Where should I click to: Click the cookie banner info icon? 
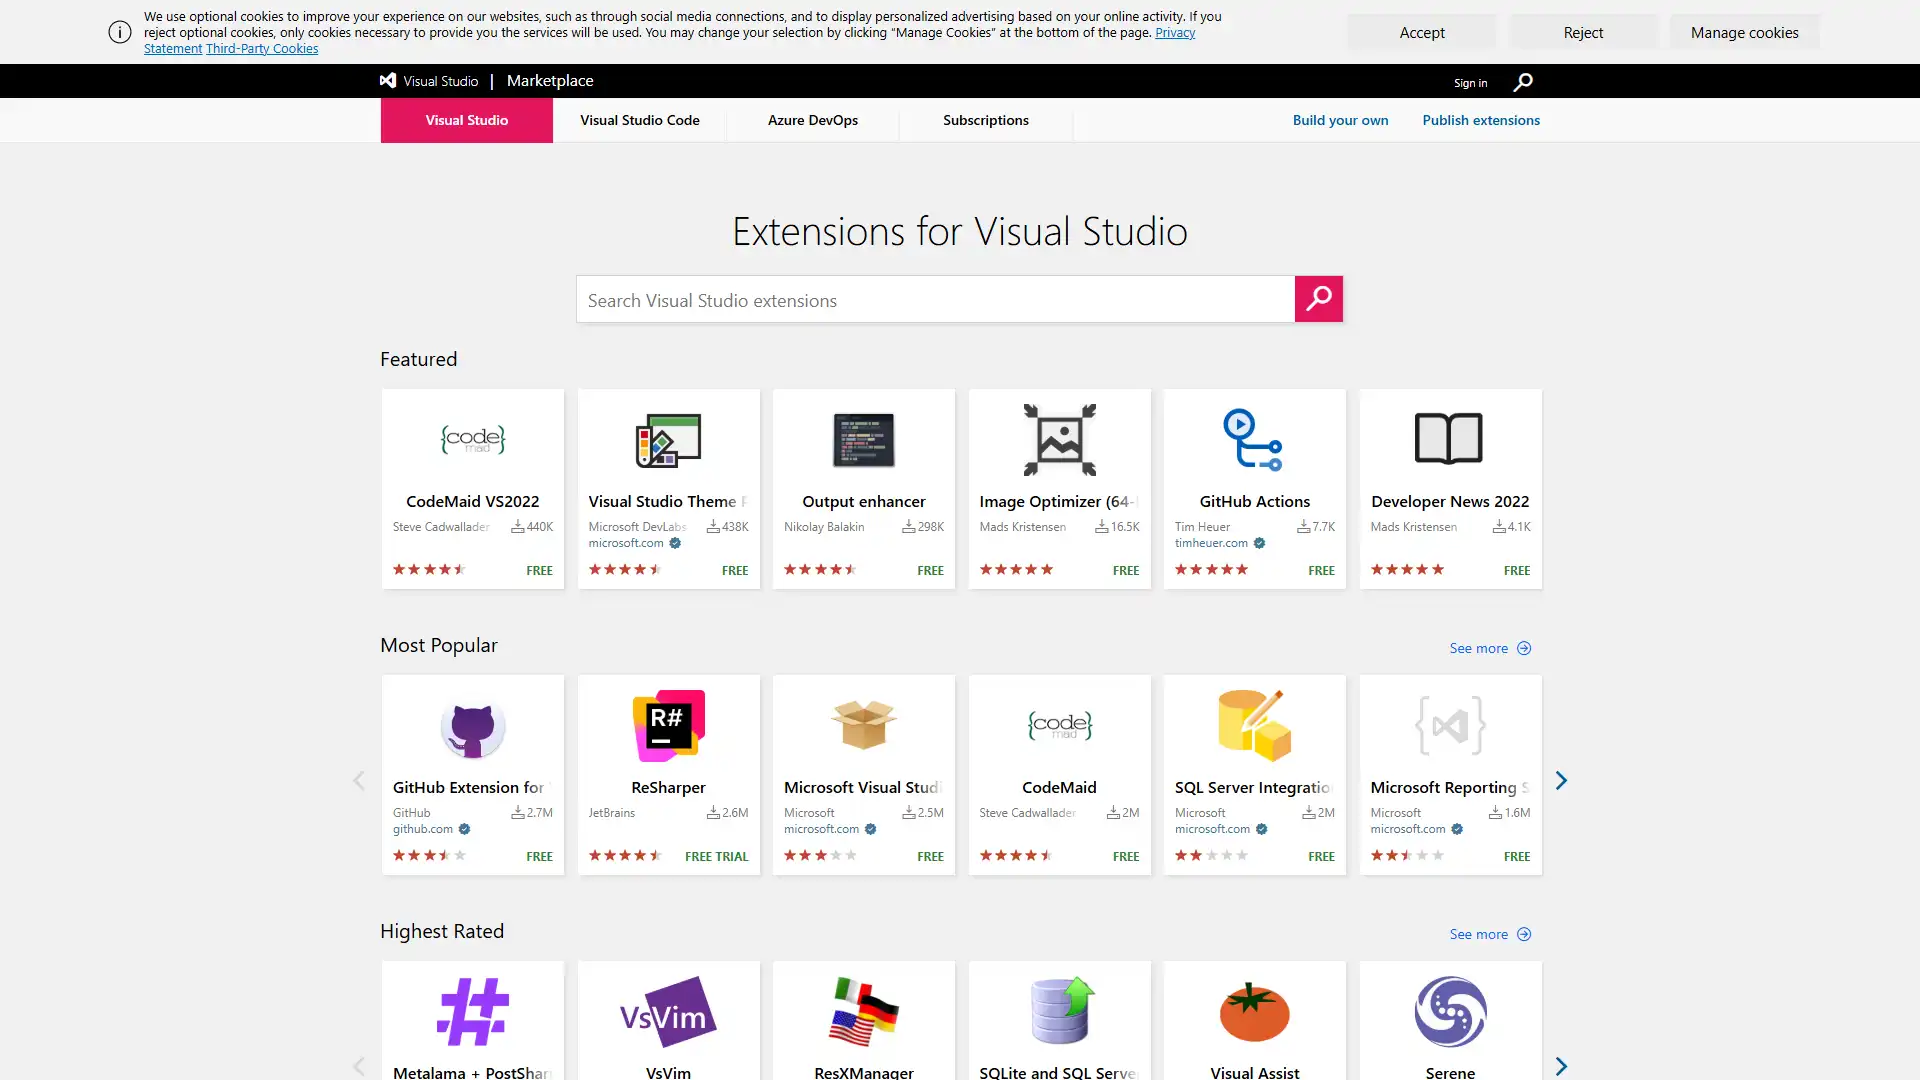(120, 32)
